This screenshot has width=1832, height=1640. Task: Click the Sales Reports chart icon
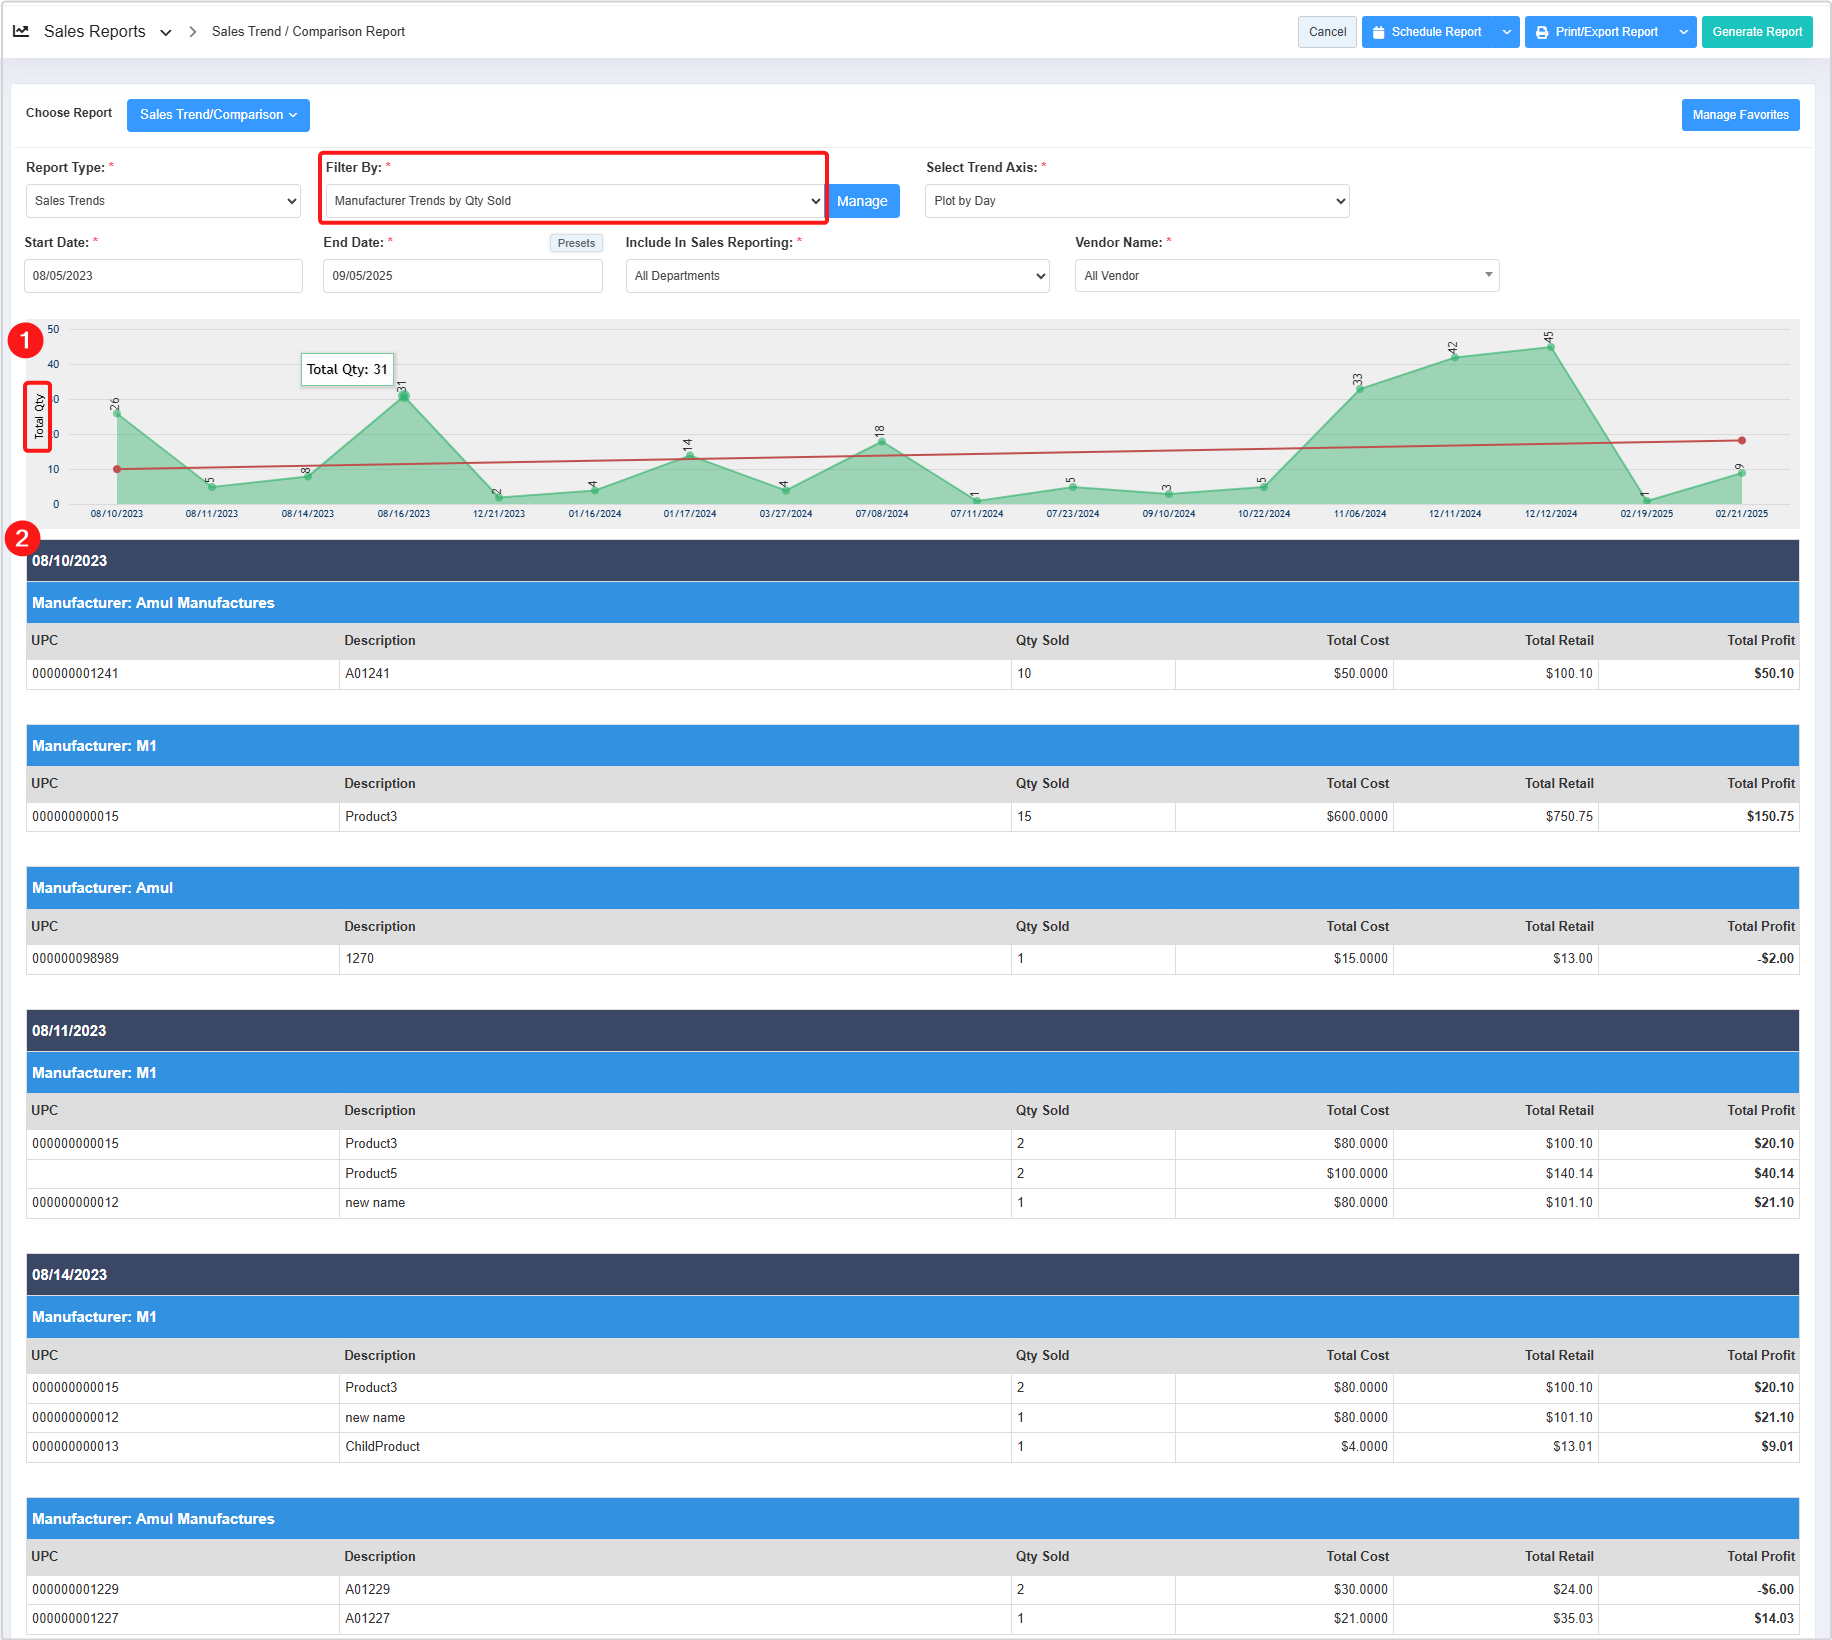pos(21,31)
